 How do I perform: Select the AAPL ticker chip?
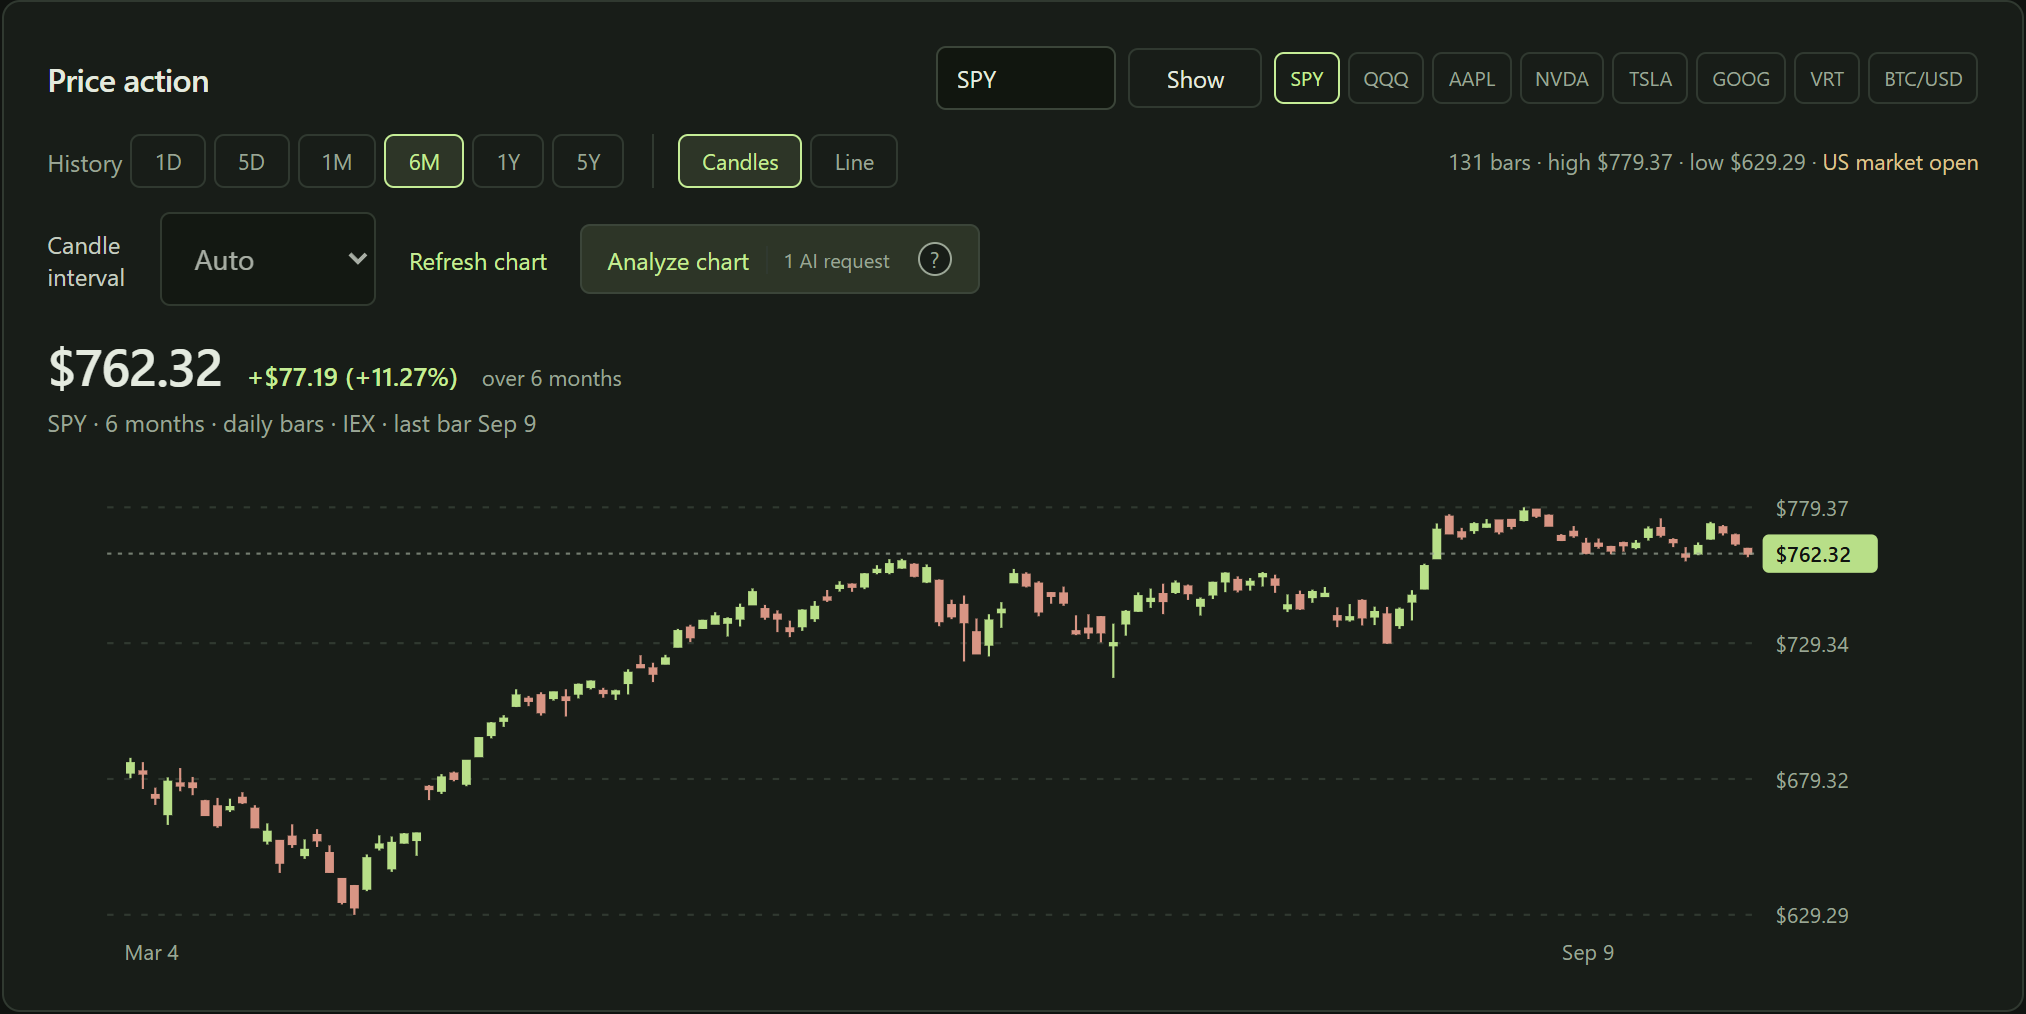tap(1471, 78)
